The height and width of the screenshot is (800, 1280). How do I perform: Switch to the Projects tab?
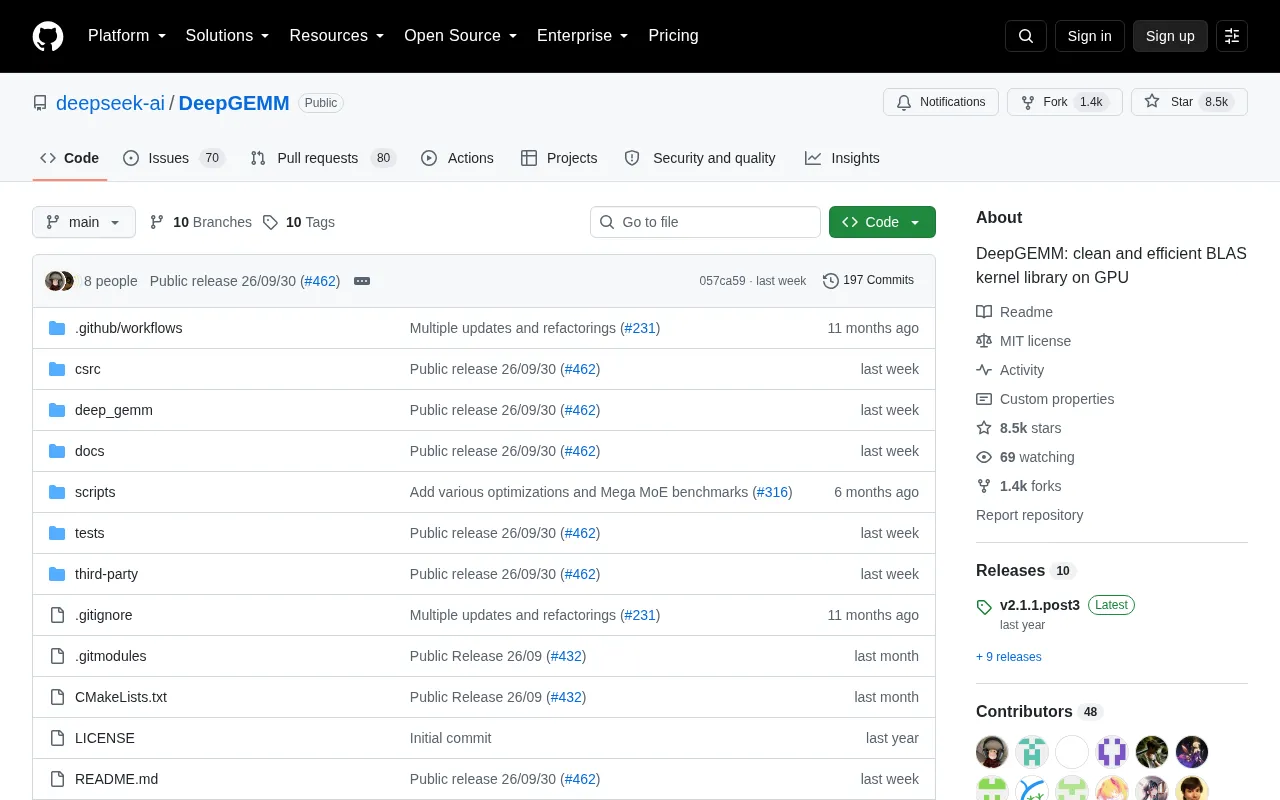tap(559, 158)
